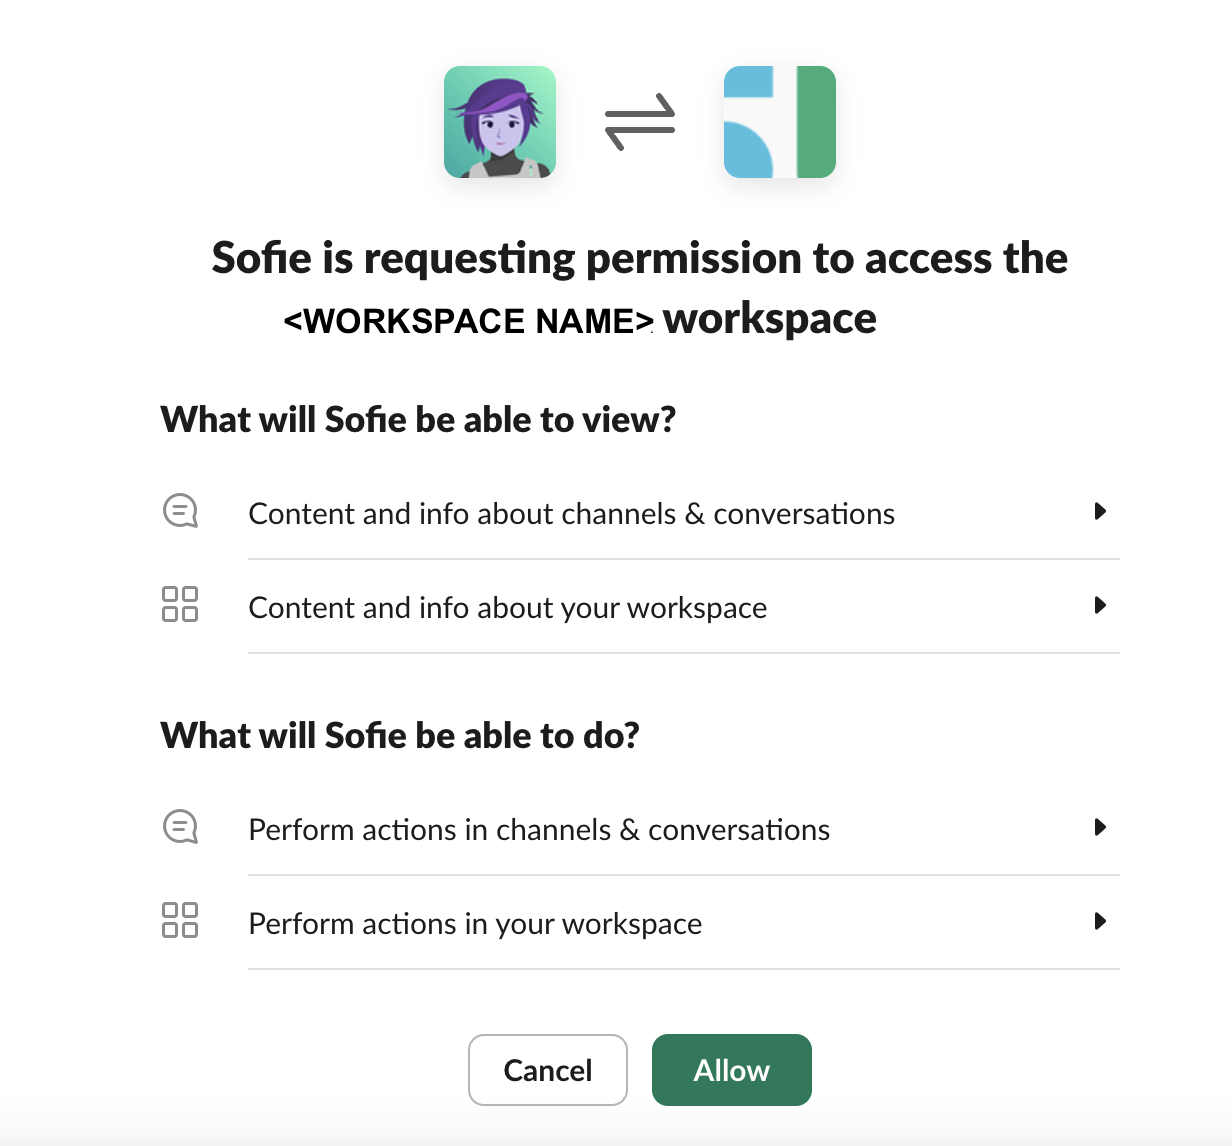Click the row labeled Content and info about your workspace
1232x1146 pixels.
coord(508,607)
